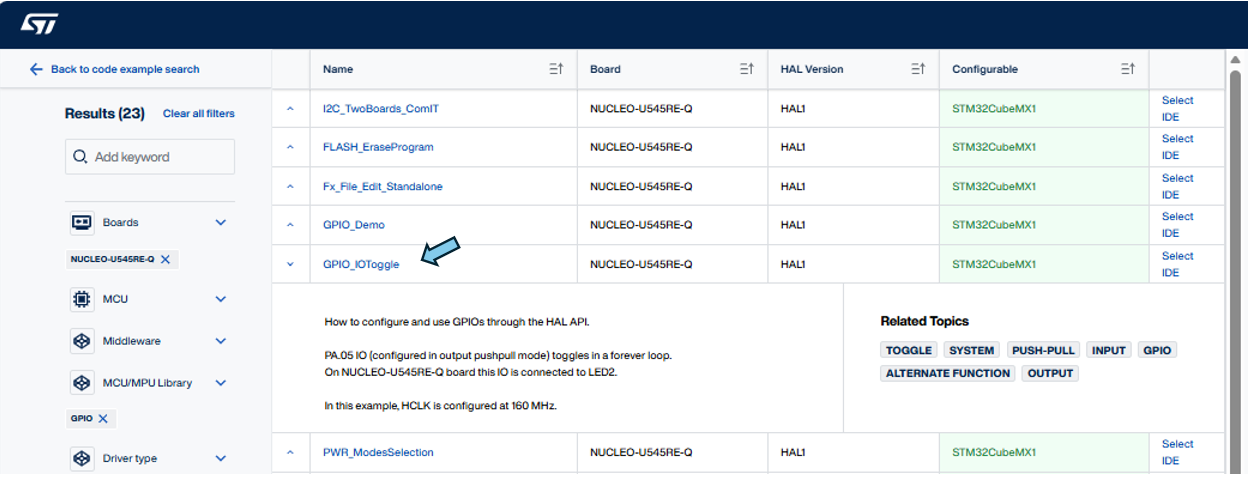Image resolution: width=1248 pixels, height=478 pixels.
Task: Select the TOGGLE related topic tag
Action: (908, 350)
